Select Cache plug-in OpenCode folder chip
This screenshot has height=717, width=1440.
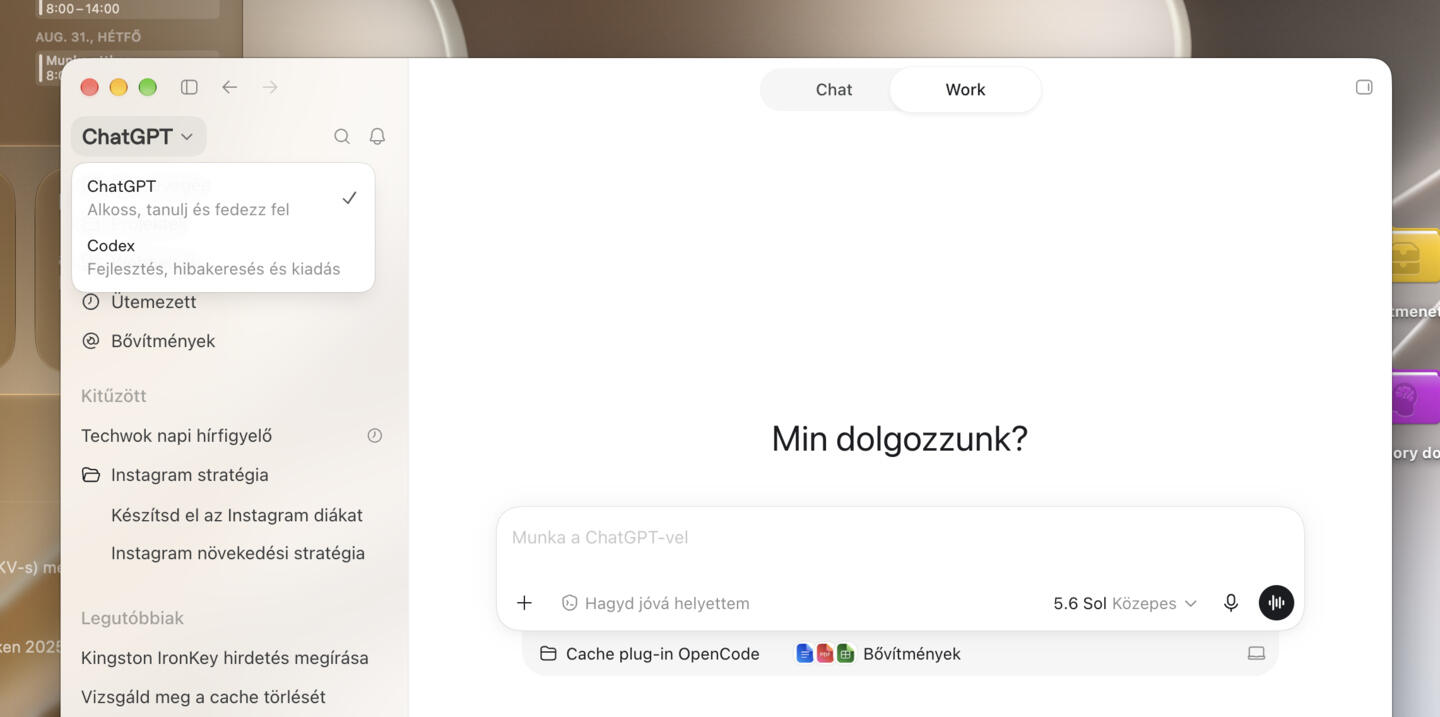[650, 654]
